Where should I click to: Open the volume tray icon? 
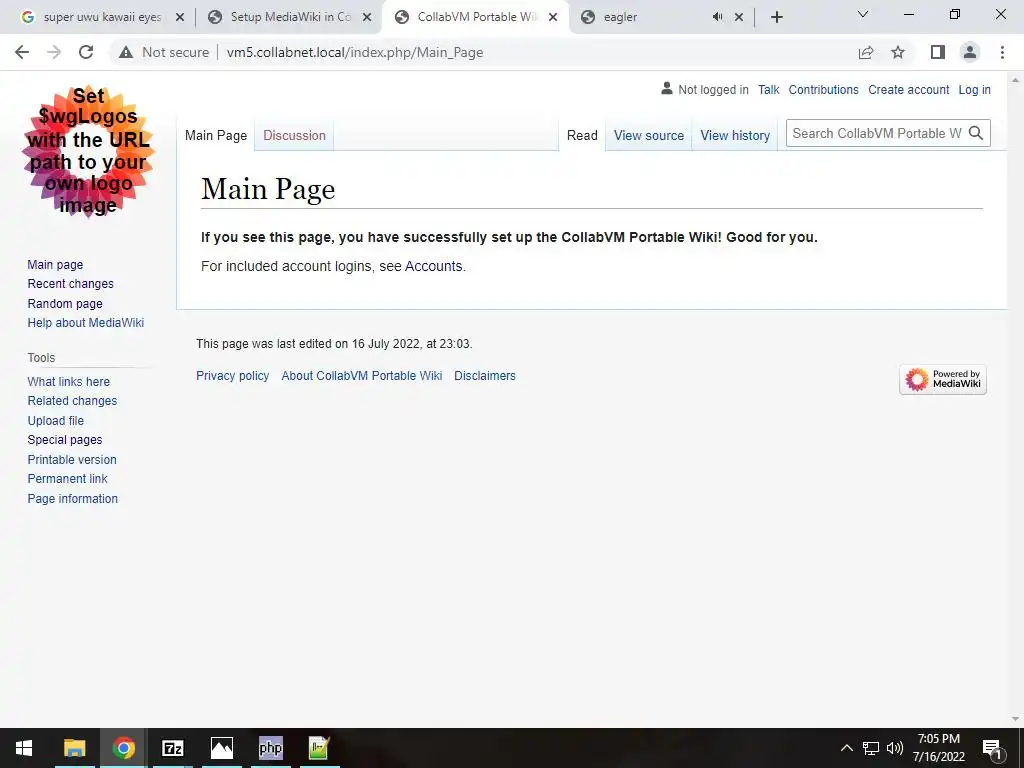click(895, 748)
